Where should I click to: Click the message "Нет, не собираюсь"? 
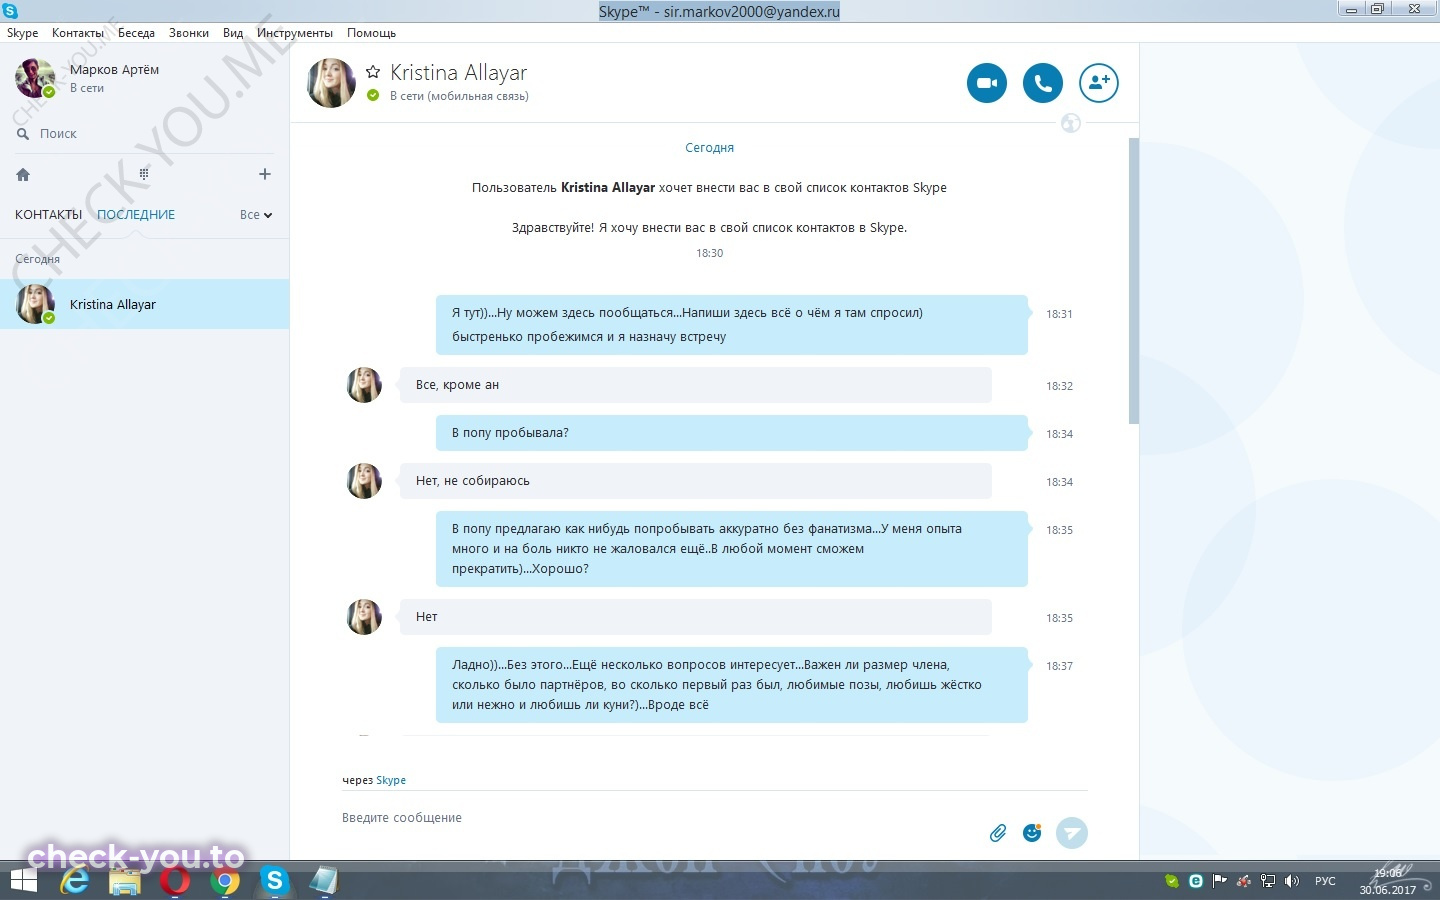pos(695,481)
